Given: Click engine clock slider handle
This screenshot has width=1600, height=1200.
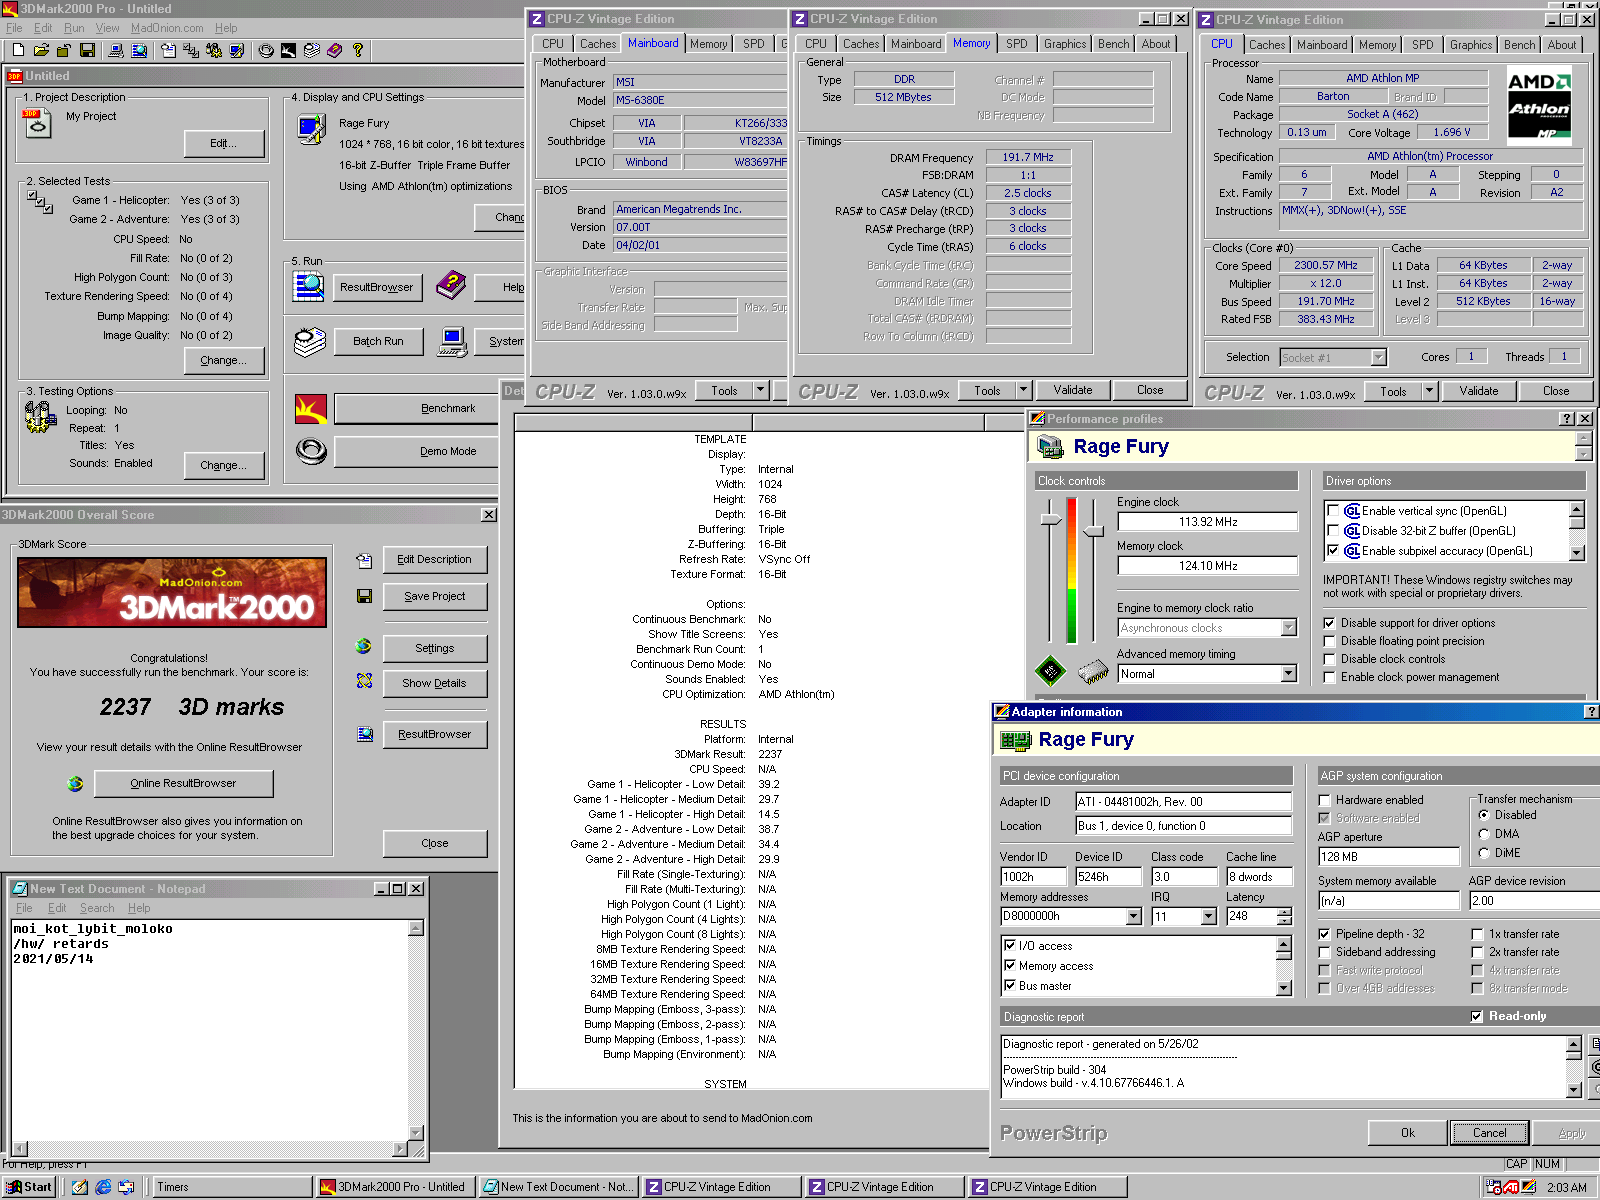Looking at the screenshot, I should [x=1050, y=519].
